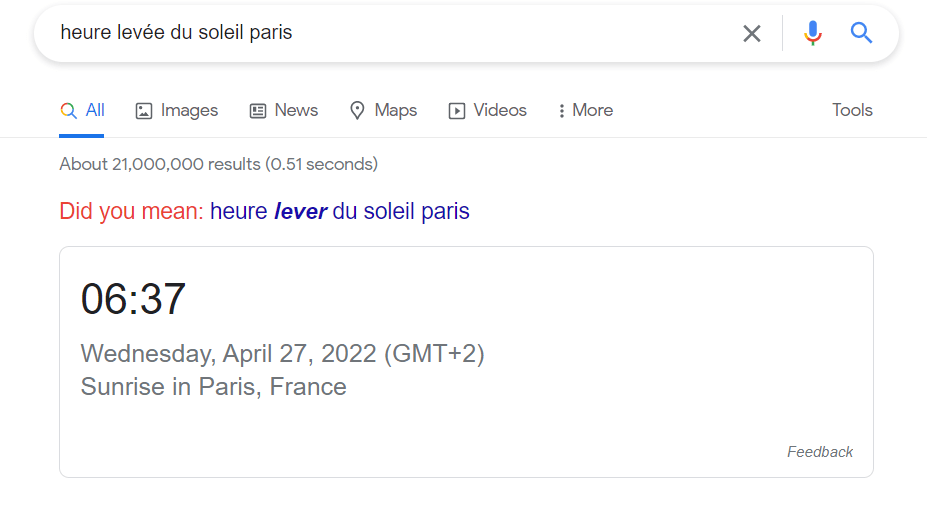
Task: Start voice search with the microphone icon
Action: click(x=813, y=33)
